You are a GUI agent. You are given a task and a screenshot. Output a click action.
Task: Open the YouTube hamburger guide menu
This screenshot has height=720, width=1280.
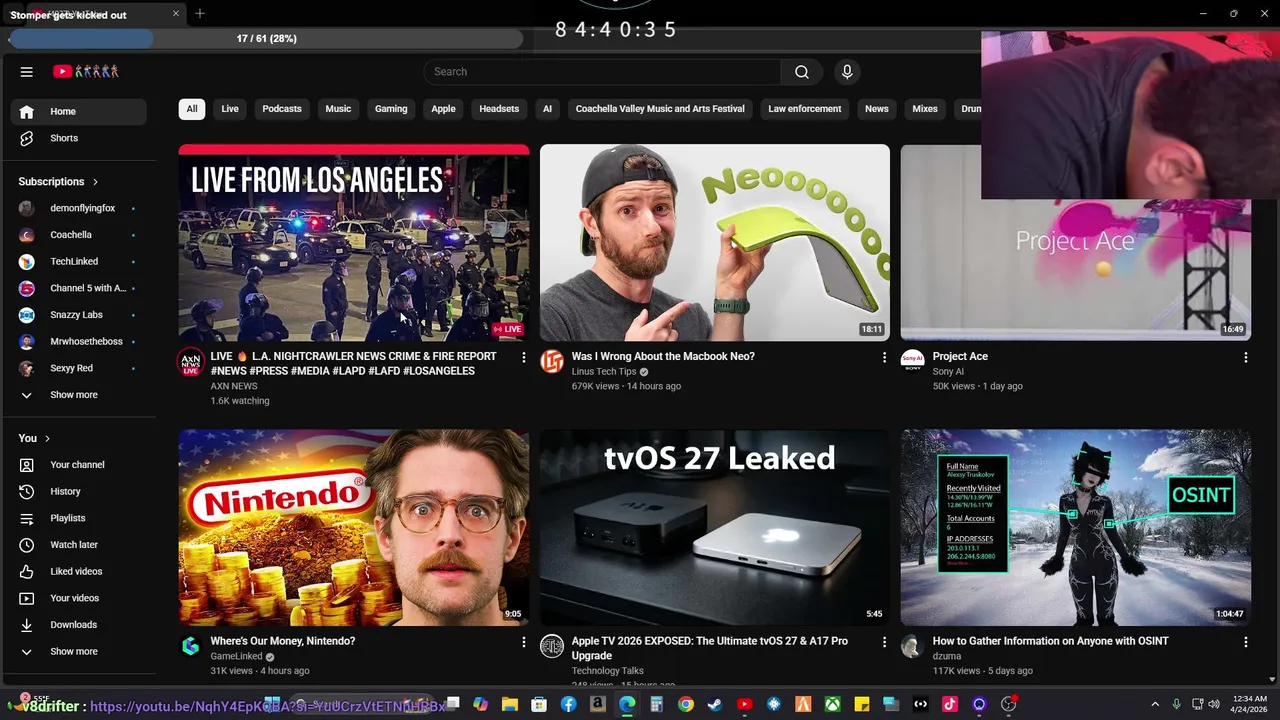27,72
